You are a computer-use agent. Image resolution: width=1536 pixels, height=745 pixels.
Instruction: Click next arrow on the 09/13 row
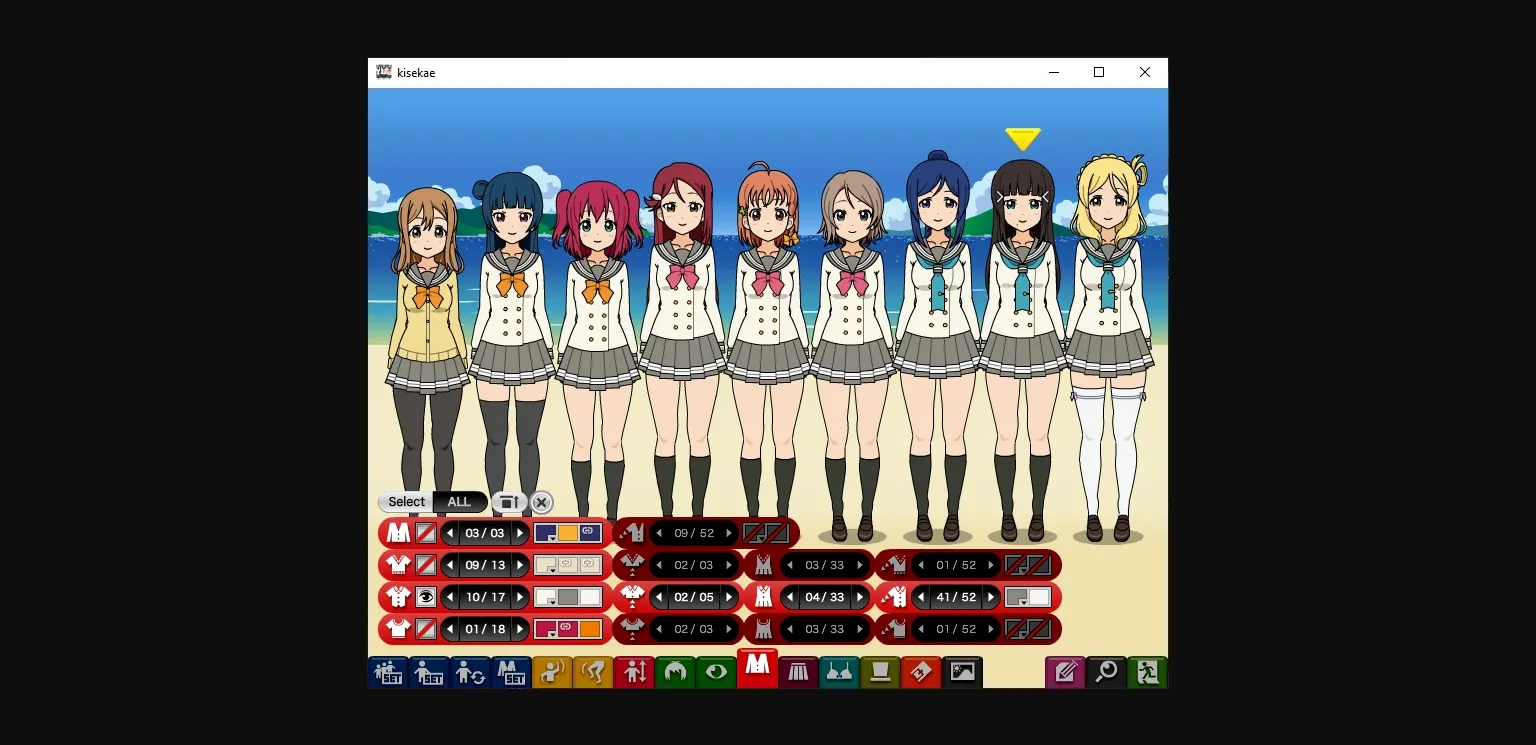(x=520, y=565)
